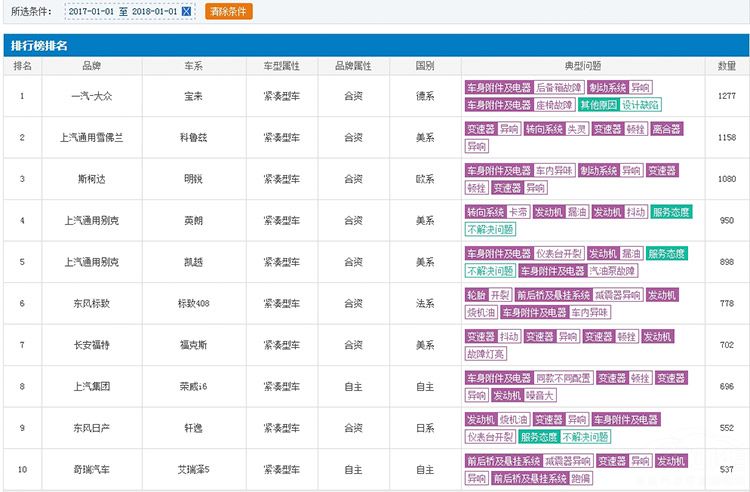
Task: Open the 车内异味 tag for 明锐
Action: (x=554, y=171)
